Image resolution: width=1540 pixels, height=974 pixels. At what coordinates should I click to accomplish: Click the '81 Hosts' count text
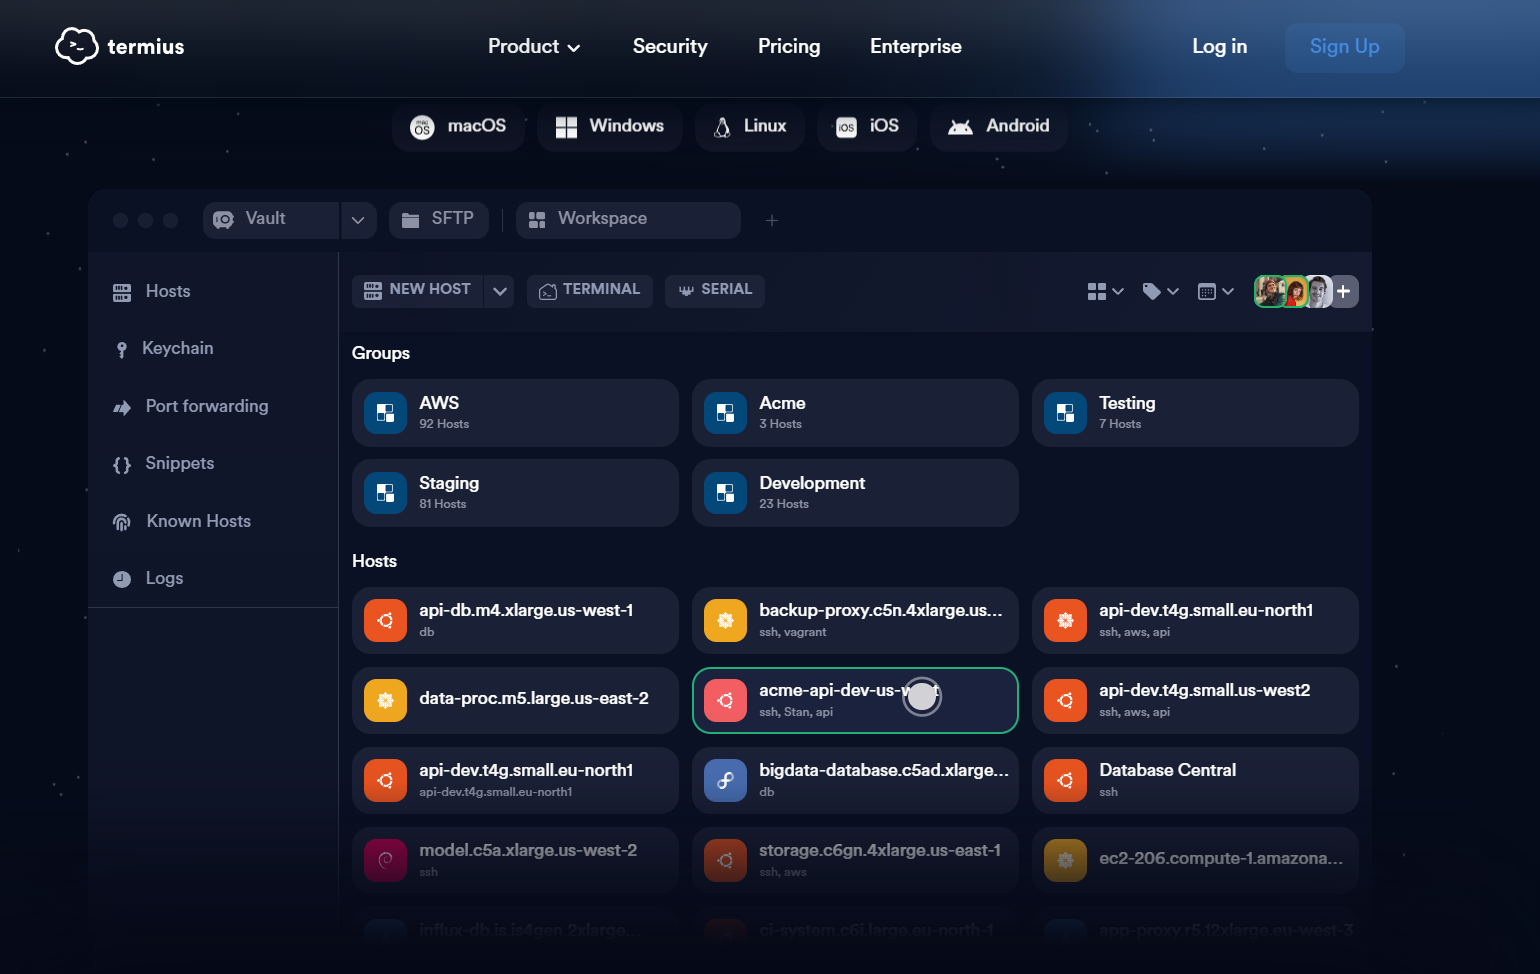coord(443,504)
